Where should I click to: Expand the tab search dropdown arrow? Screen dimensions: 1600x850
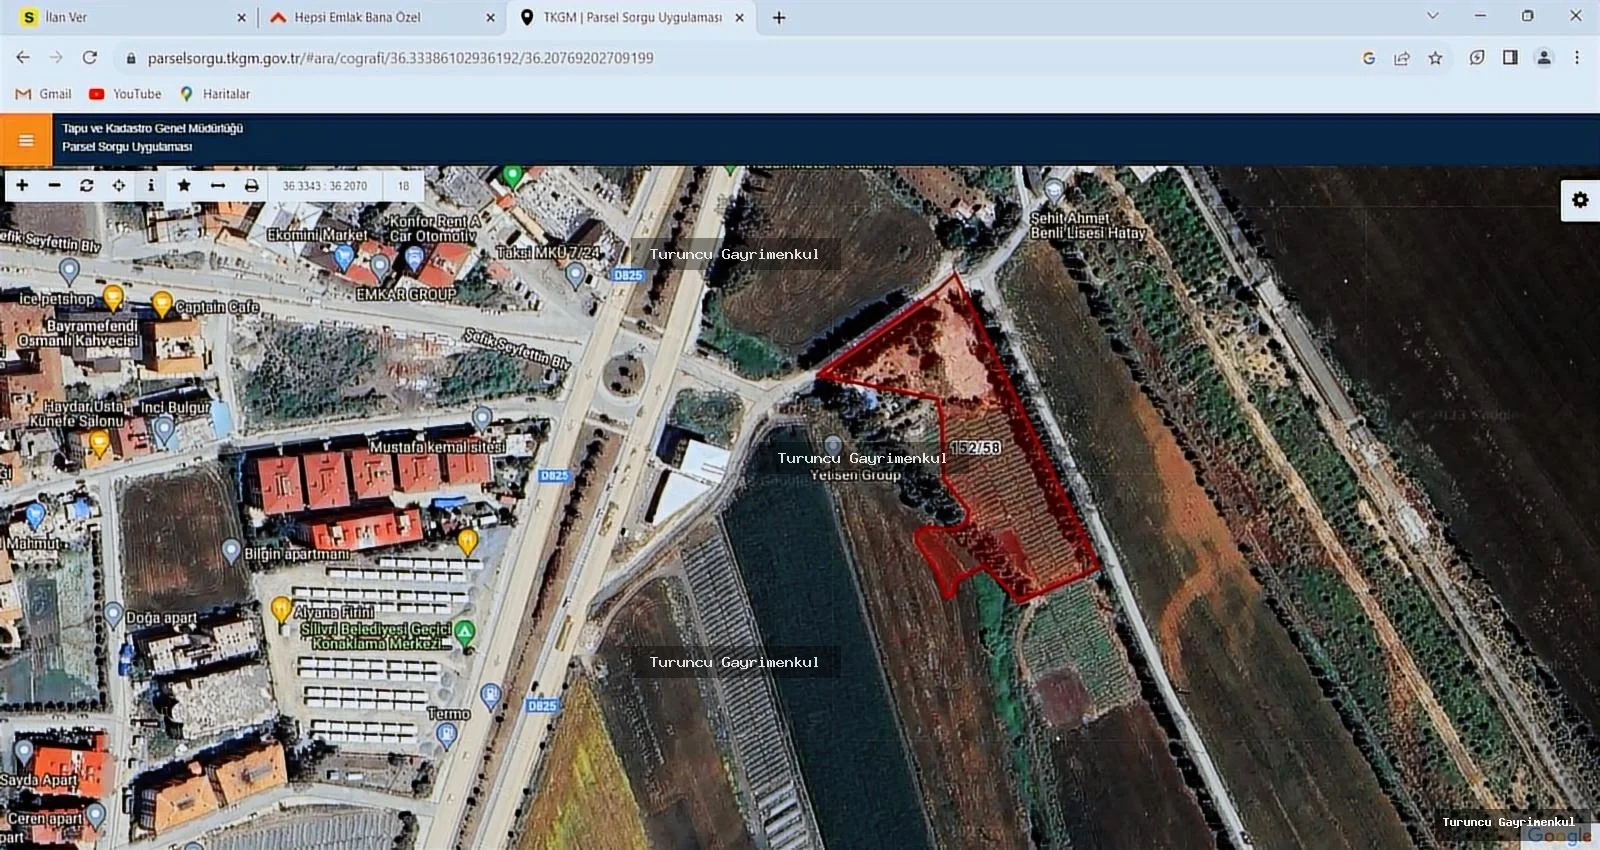(1433, 16)
